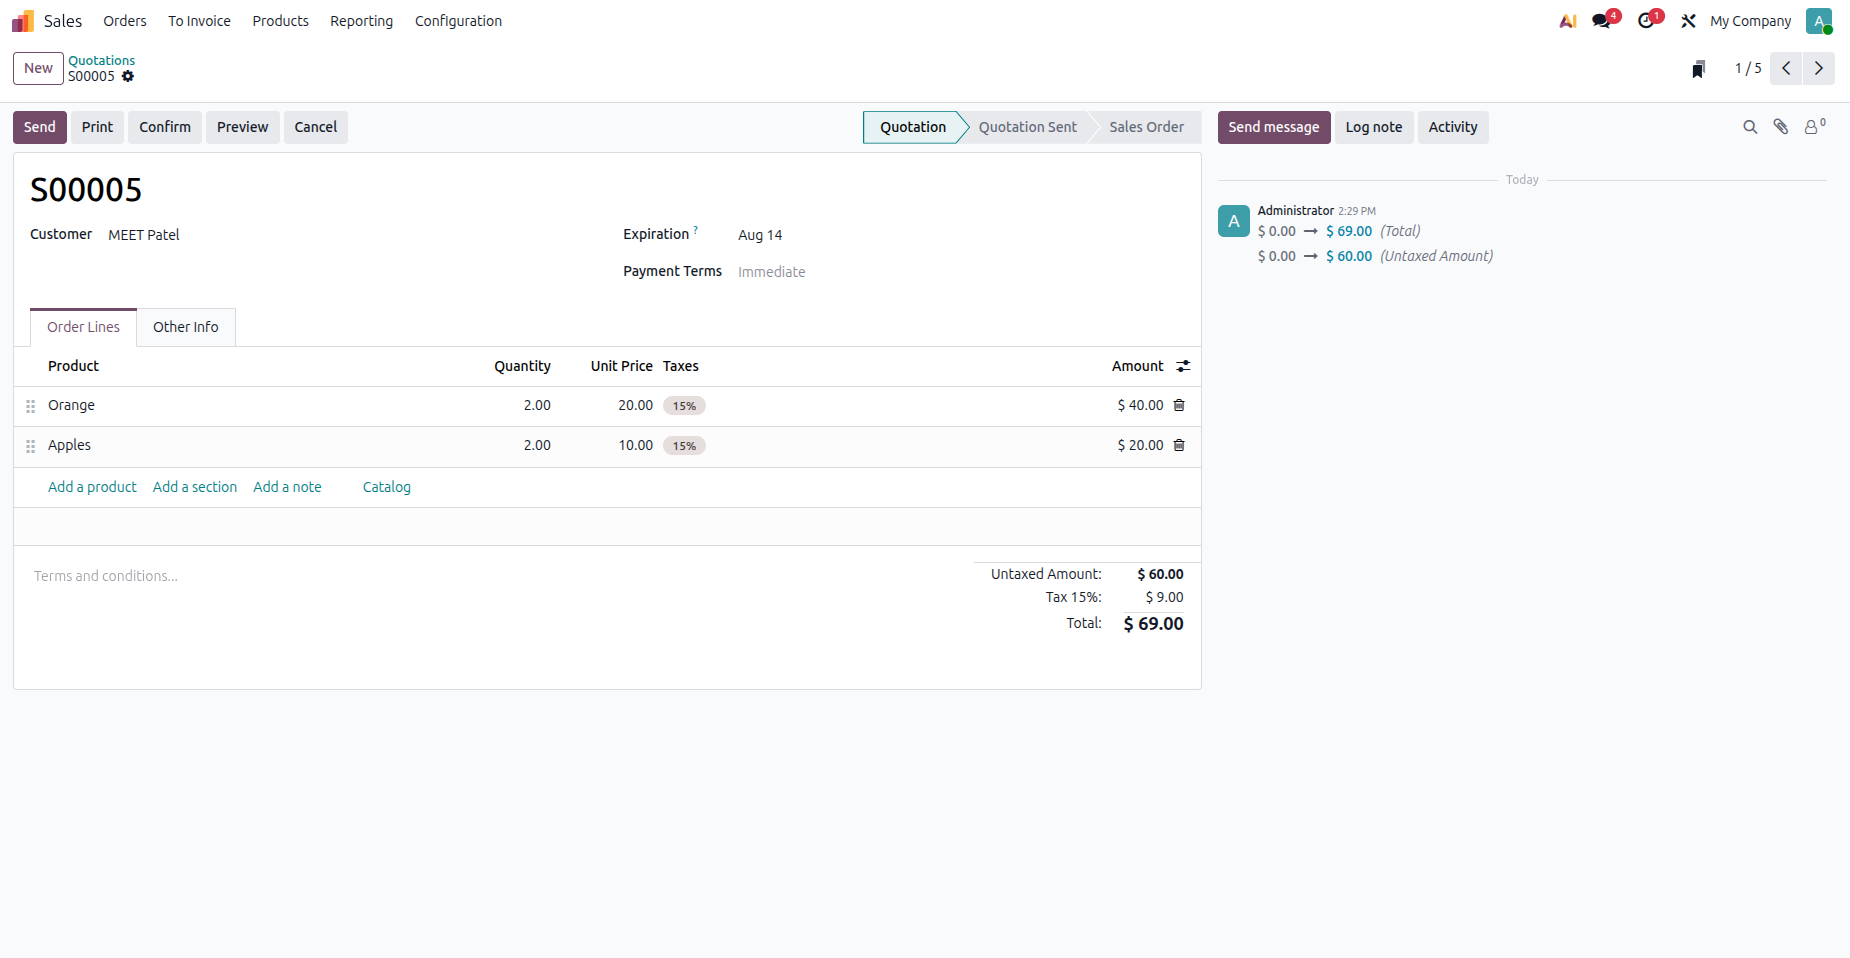Go to the next record arrow
1850x958 pixels.
point(1819,68)
